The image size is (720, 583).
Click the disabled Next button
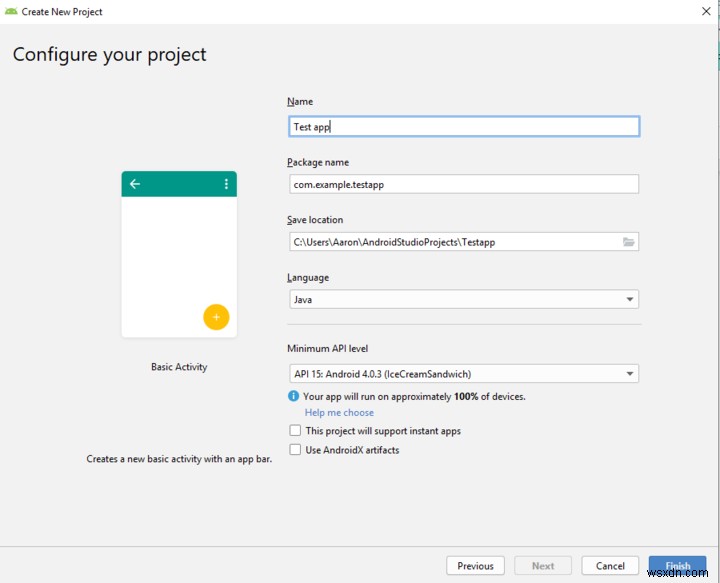[543, 566]
